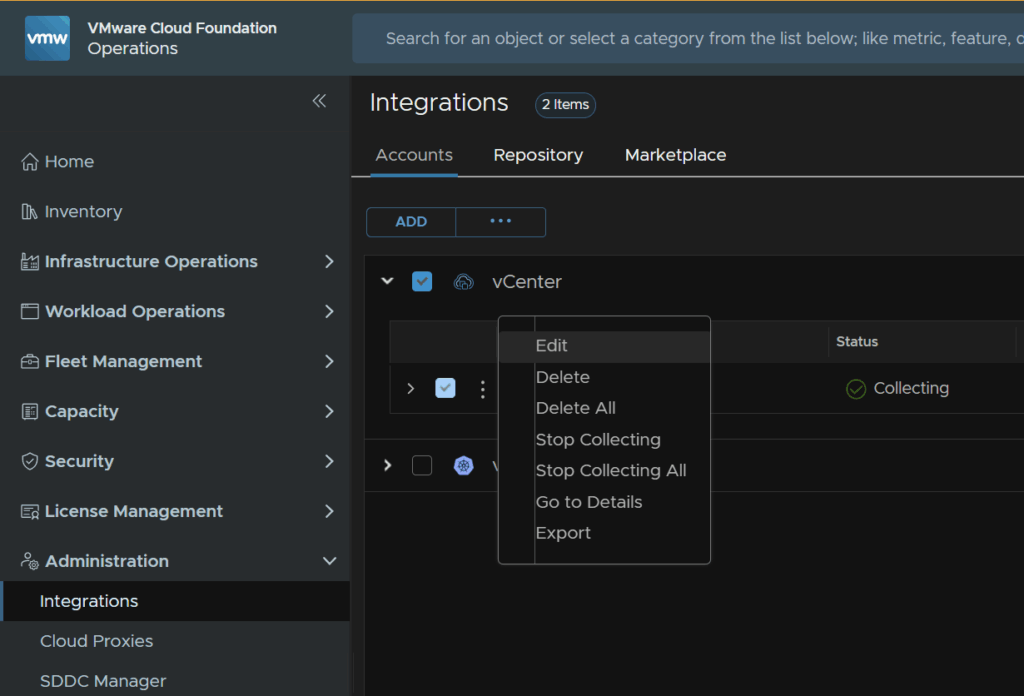Expand the Security menu chevron
Screen dimensions: 1024x696
point(329,461)
